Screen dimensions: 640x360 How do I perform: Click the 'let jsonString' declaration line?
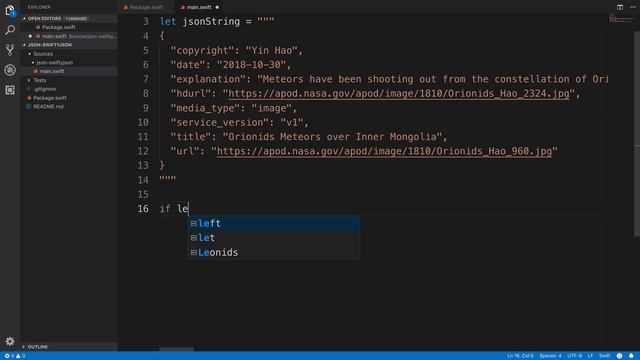(x=217, y=22)
